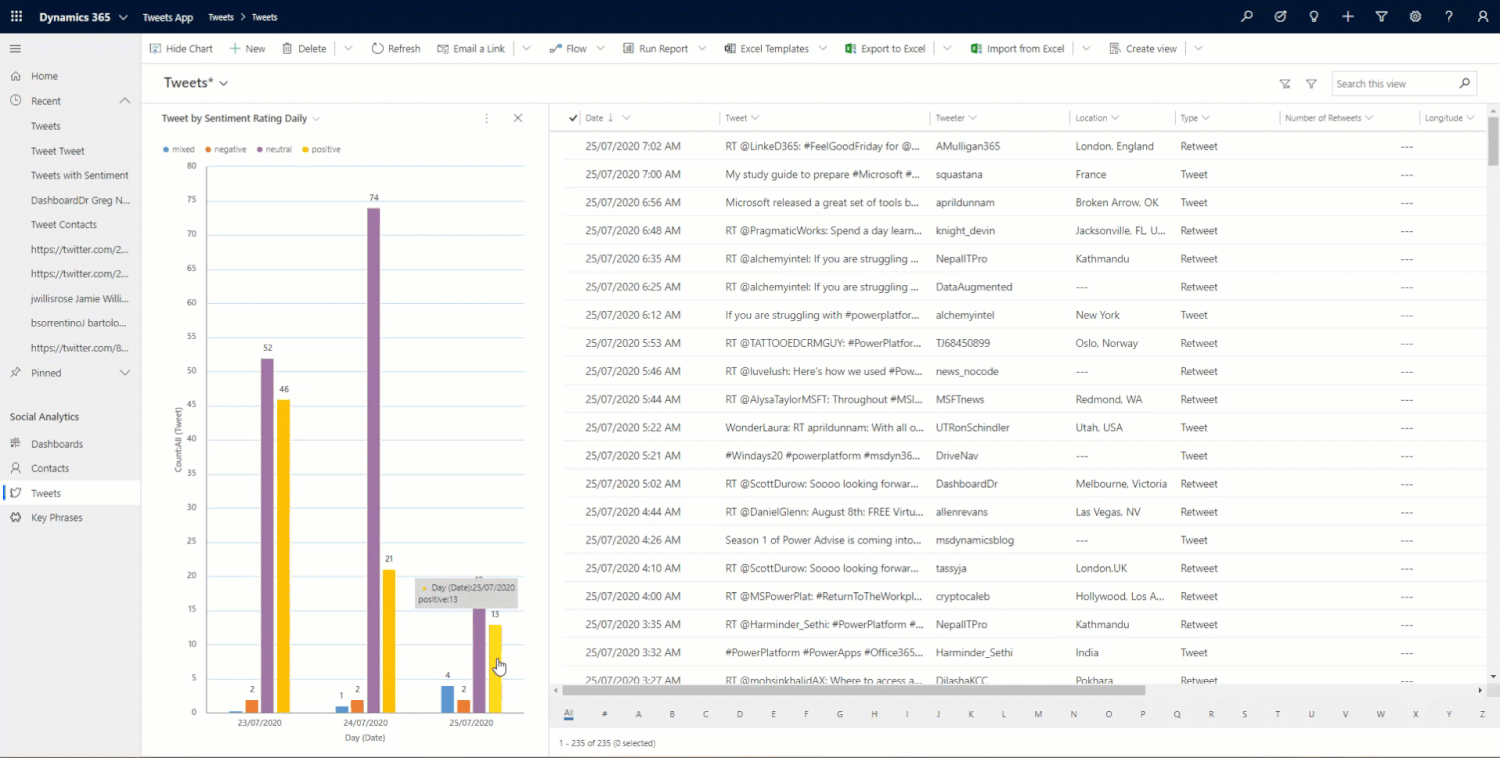Image resolution: width=1500 pixels, height=758 pixels.
Task: Select All in the alphabet filter bar
Action: [x=568, y=714]
